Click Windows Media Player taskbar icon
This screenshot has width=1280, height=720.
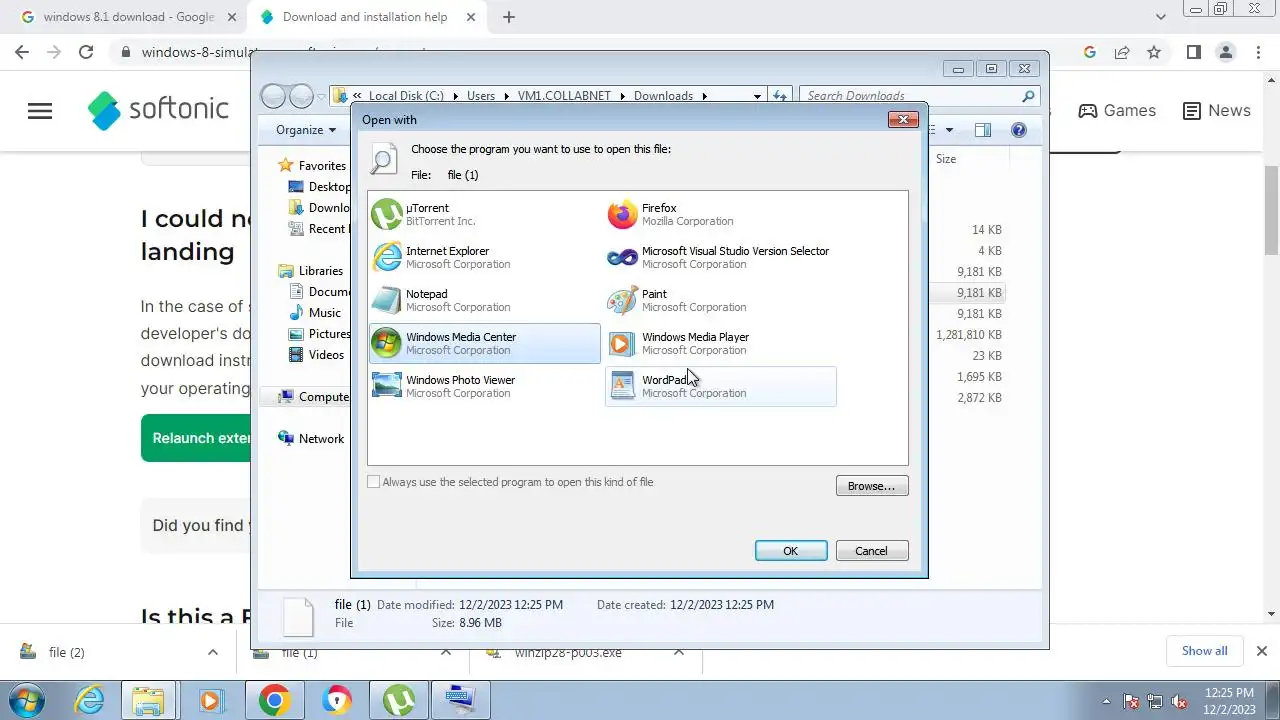pos(210,700)
